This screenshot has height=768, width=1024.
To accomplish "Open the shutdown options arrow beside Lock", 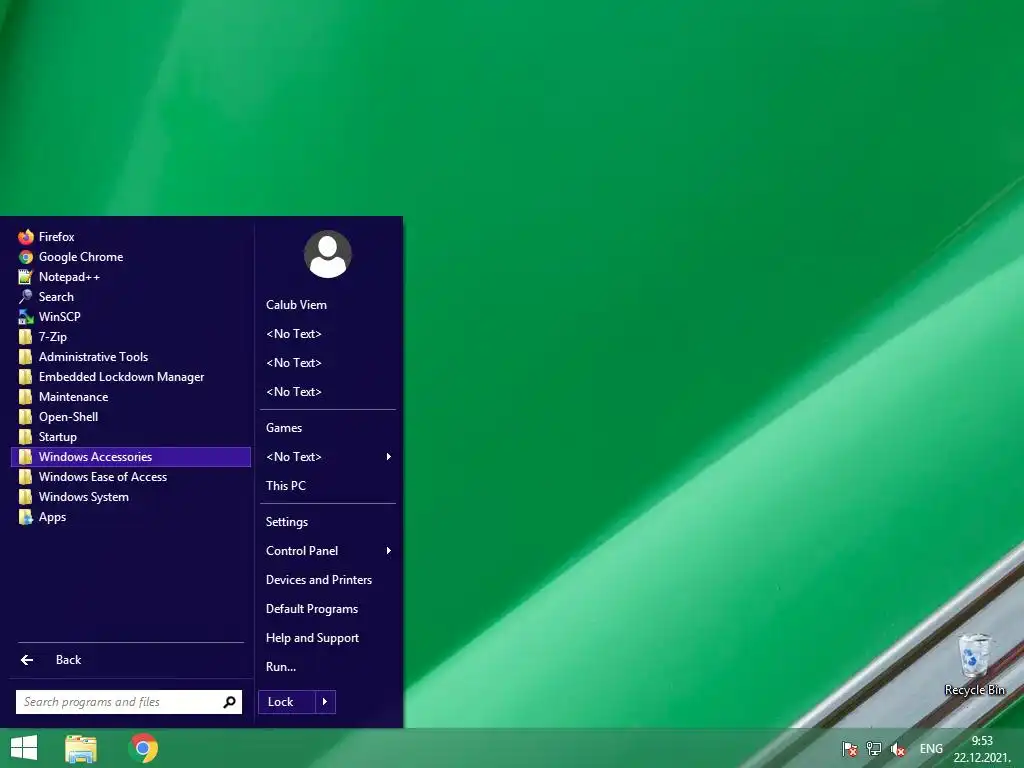I will [325, 702].
